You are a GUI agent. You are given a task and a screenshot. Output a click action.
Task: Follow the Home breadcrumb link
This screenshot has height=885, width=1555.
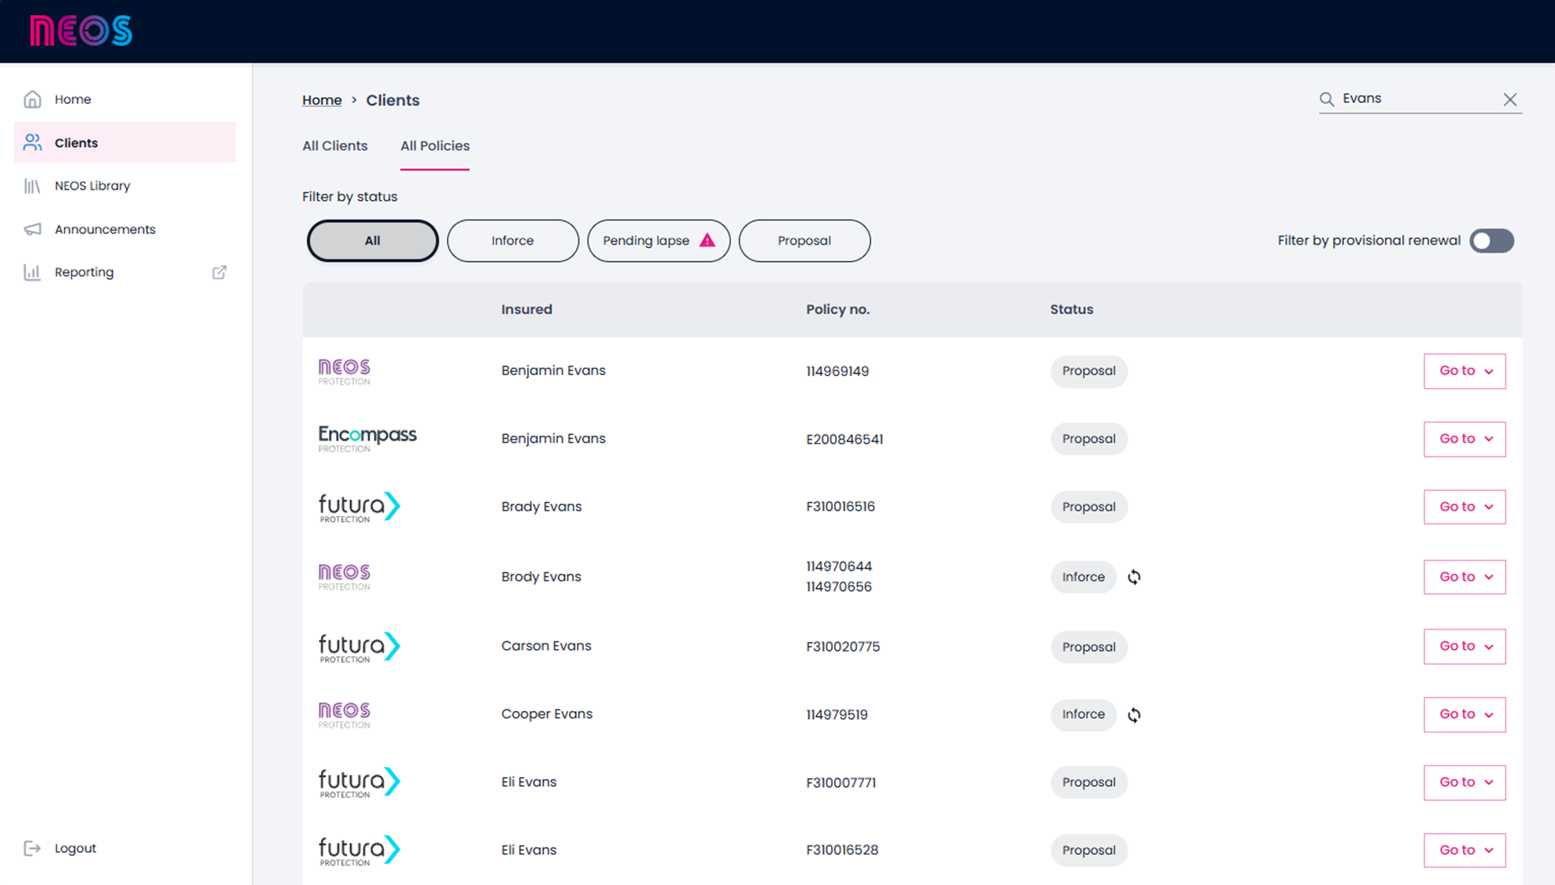click(x=322, y=100)
